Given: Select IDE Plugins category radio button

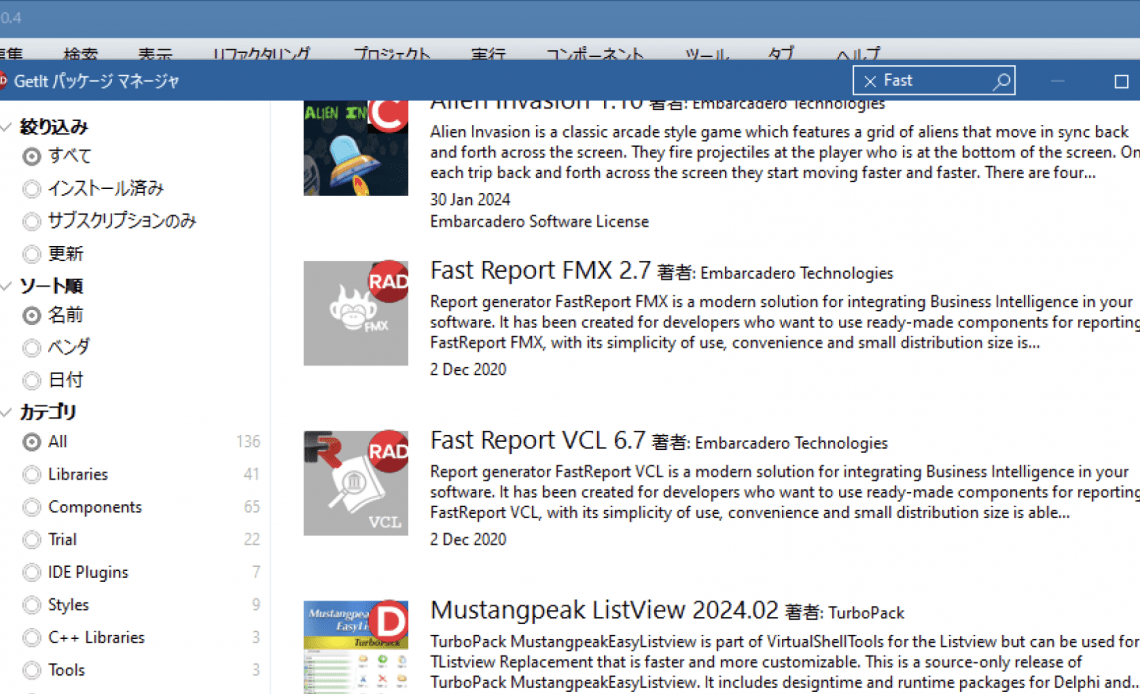Looking at the screenshot, I should coord(31,573).
